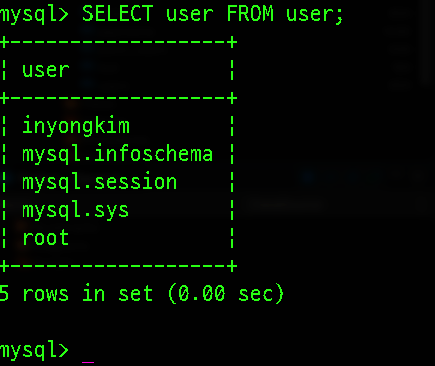
Task: Click the dashed separator below user header
Action: coord(118,98)
